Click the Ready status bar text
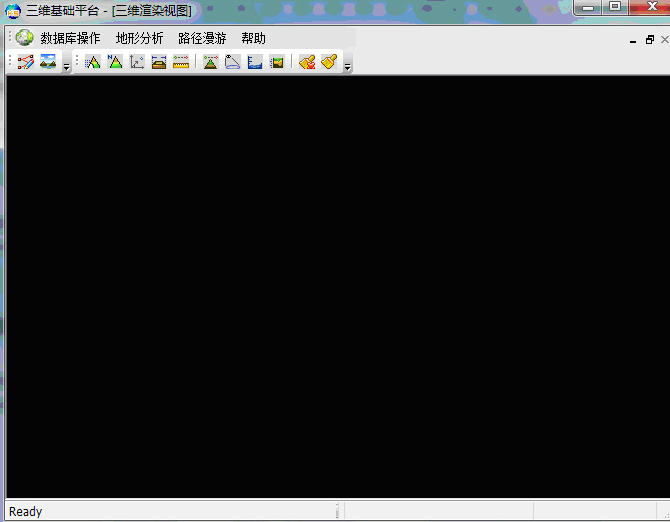670x522 pixels. (26, 512)
